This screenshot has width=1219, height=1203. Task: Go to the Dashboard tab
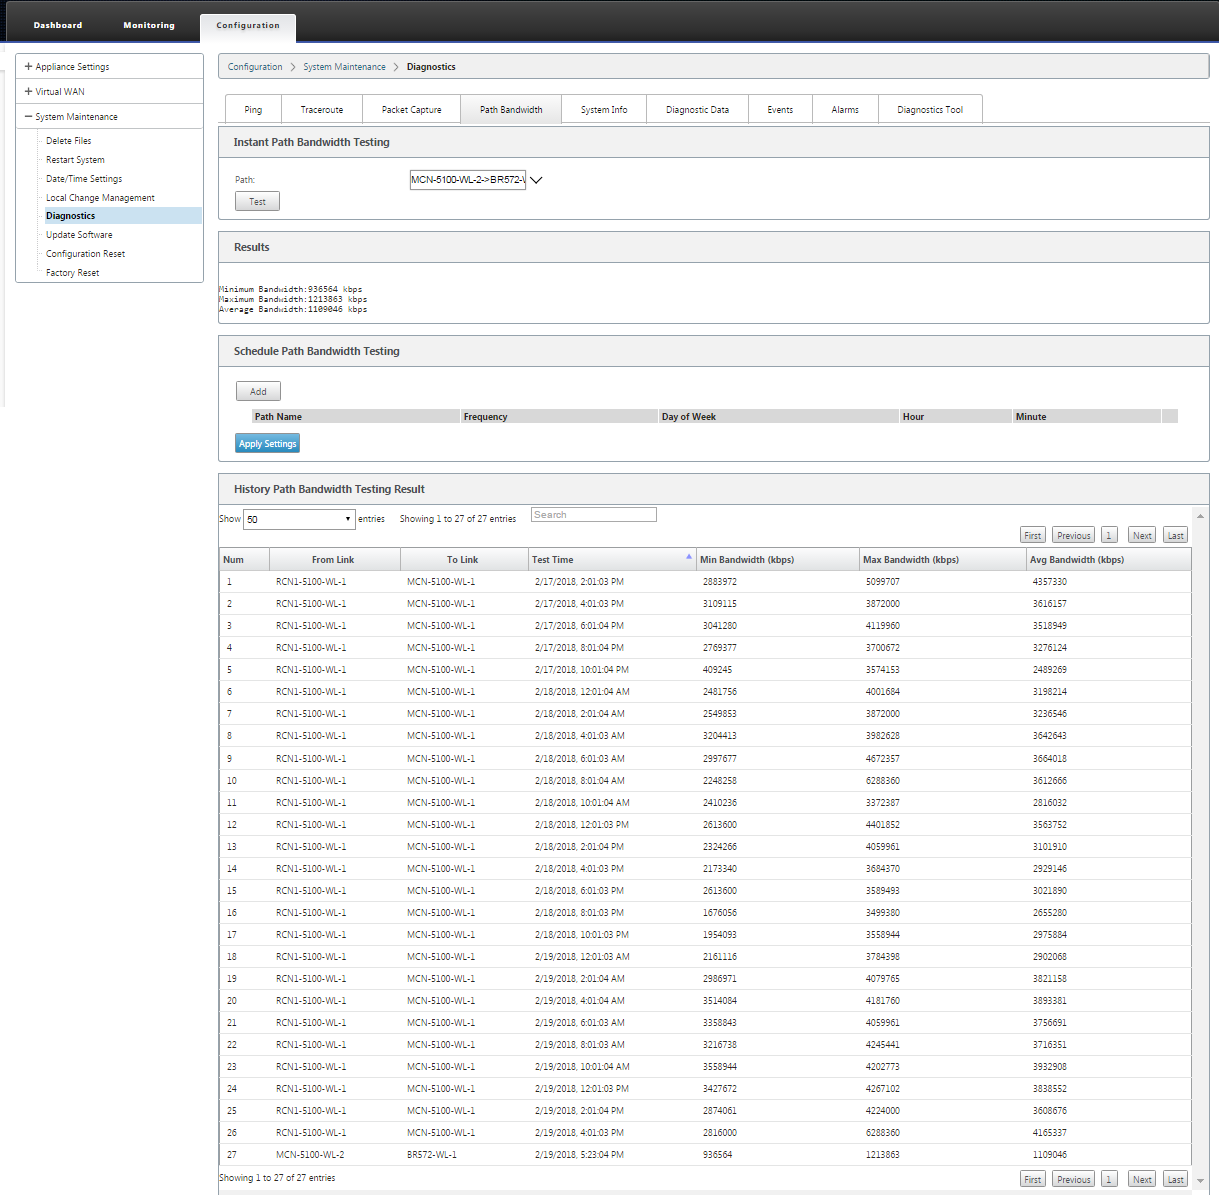(58, 25)
